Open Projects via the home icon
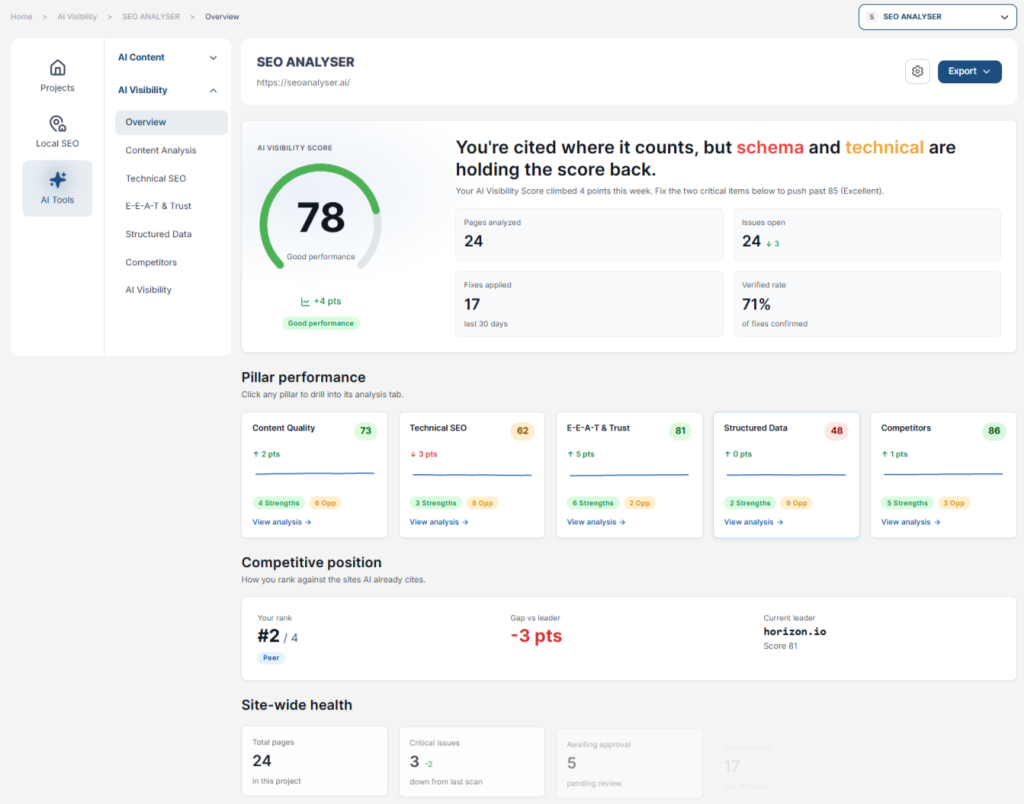Image resolution: width=1024 pixels, height=804 pixels. pos(57,67)
